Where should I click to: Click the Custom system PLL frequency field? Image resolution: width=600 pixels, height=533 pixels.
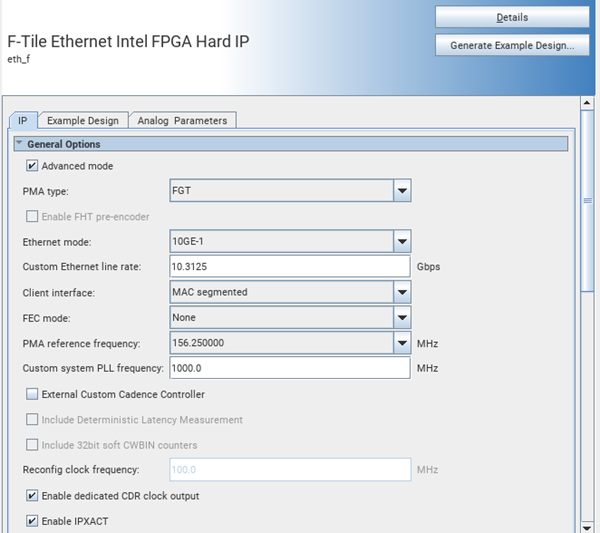point(291,369)
